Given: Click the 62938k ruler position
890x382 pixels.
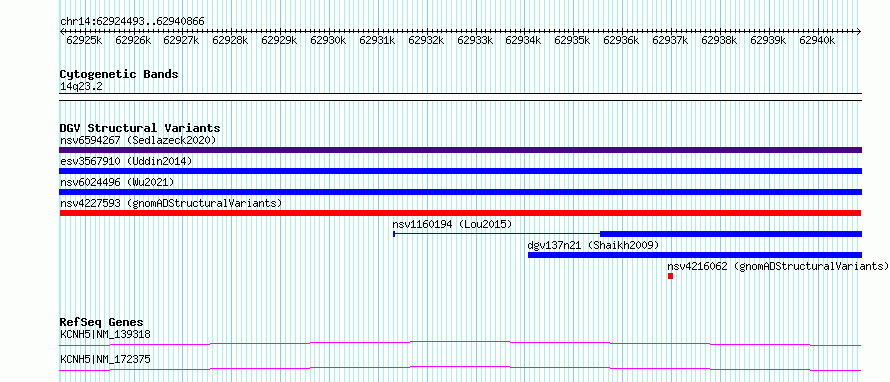Looking at the screenshot, I should point(720,40).
